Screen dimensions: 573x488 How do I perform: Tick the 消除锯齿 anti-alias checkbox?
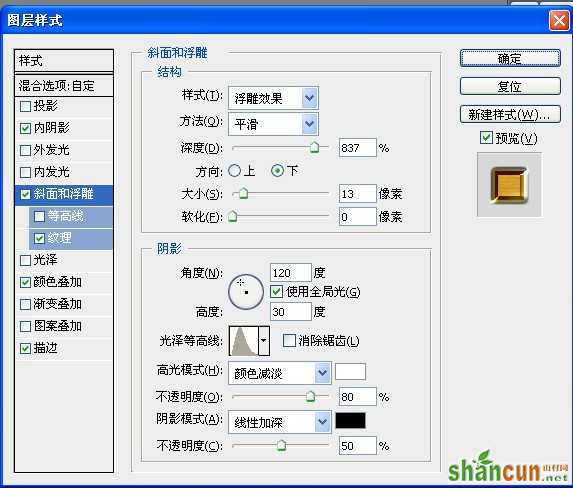[x=289, y=341]
